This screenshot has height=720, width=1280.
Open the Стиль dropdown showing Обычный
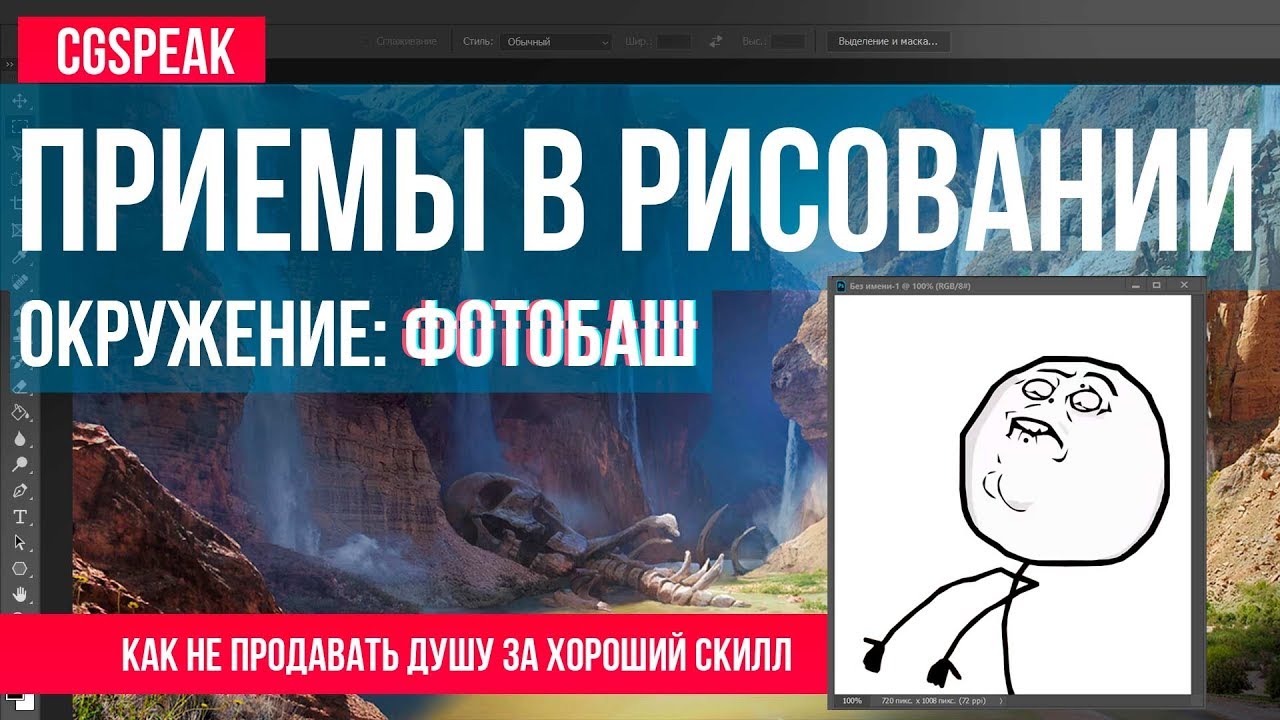pyautogui.click(x=556, y=42)
